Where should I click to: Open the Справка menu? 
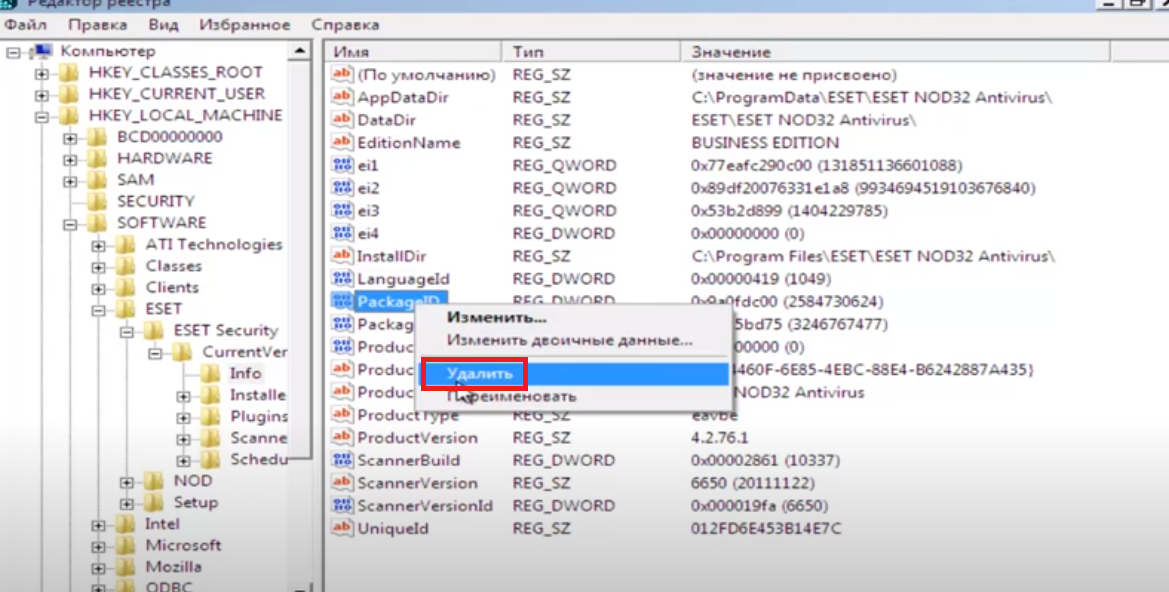[x=345, y=25]
